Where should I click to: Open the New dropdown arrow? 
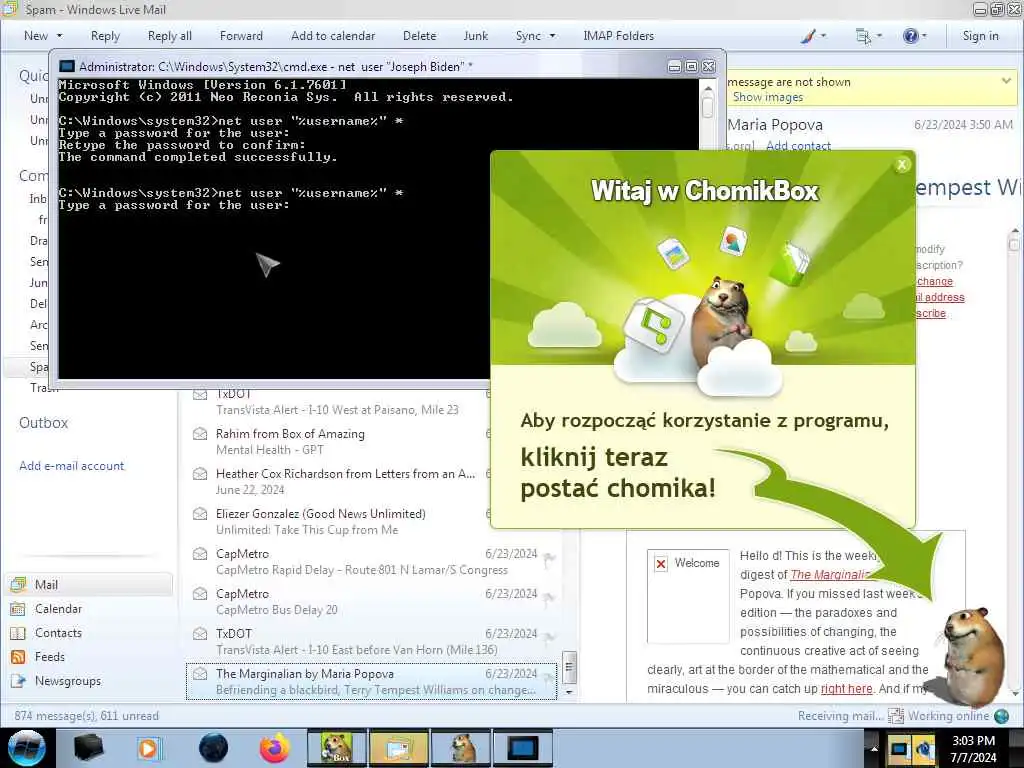coord(59,36)
